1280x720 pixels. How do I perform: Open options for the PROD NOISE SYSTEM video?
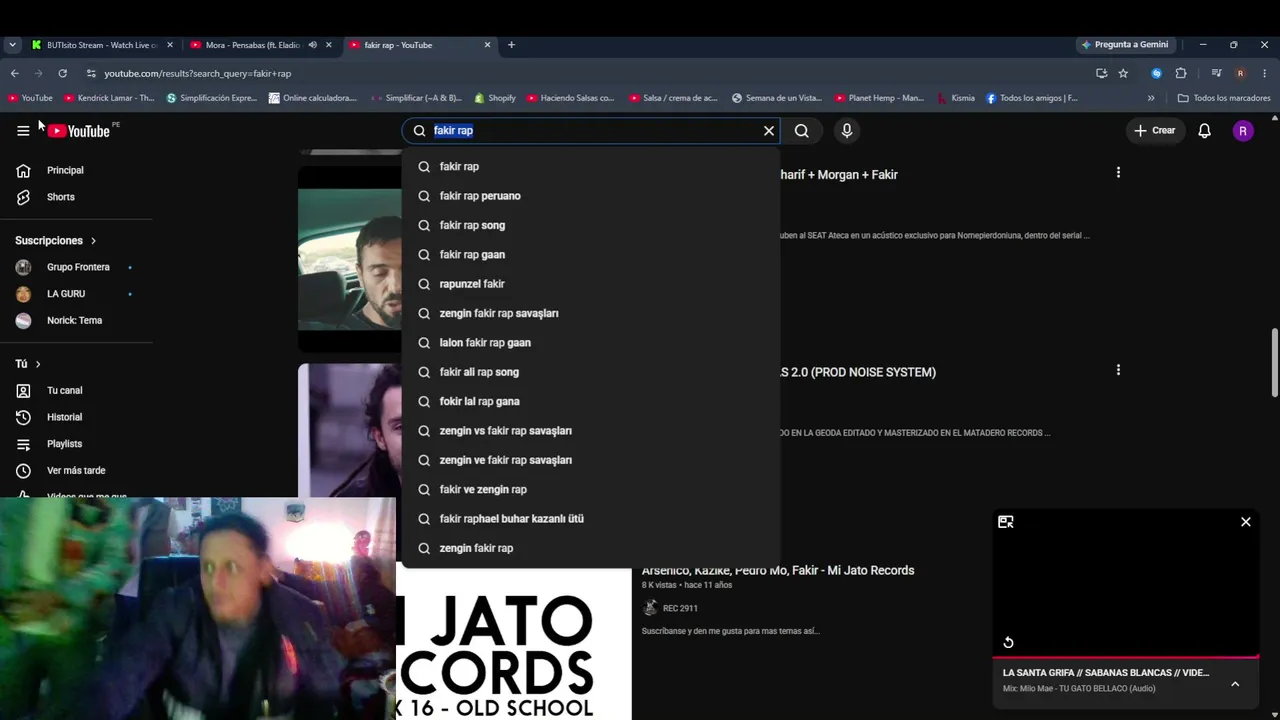[x=1118, y=370]
